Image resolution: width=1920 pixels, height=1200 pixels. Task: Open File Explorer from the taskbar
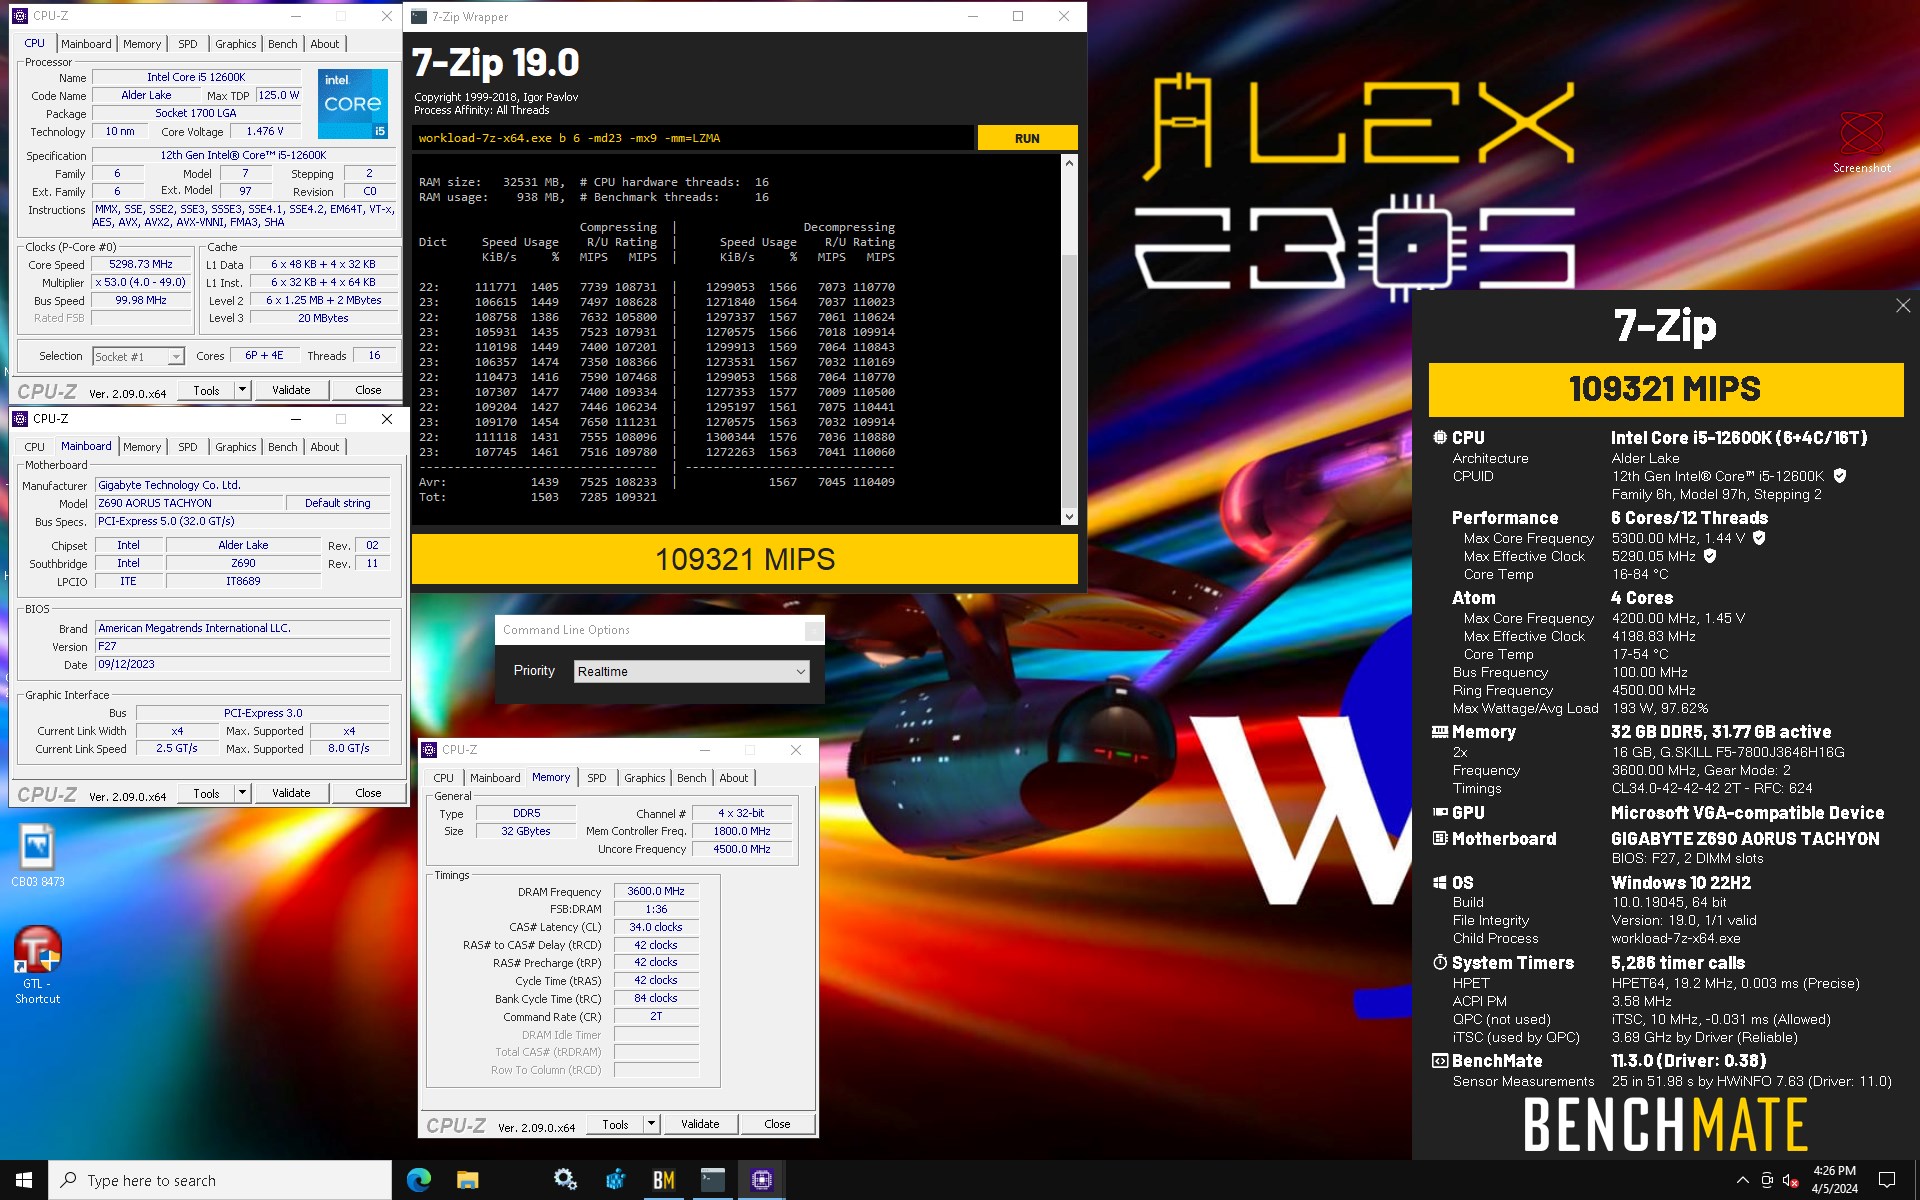click(x=467, y=1180)
